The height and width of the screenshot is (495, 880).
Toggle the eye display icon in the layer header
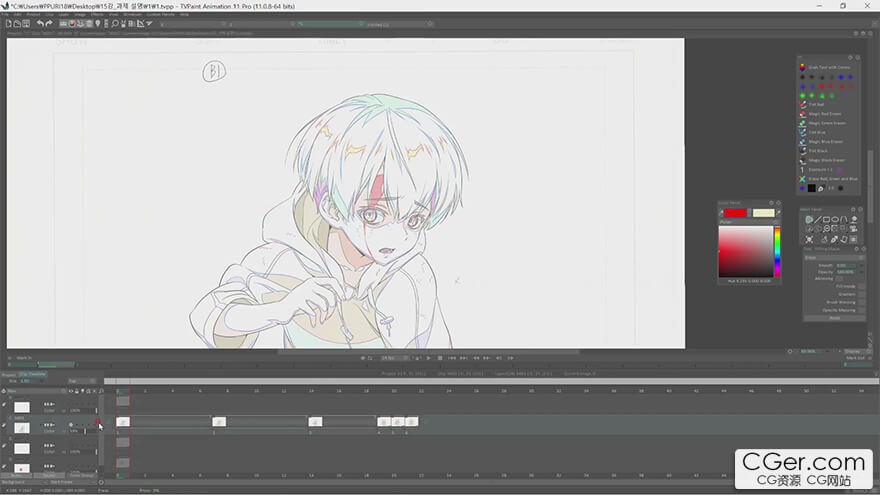click(x=71, y=391)
